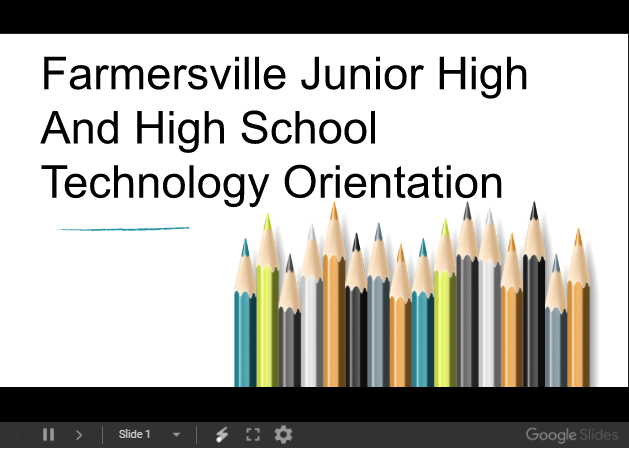Click the pencils image on slide

point(414,294)
